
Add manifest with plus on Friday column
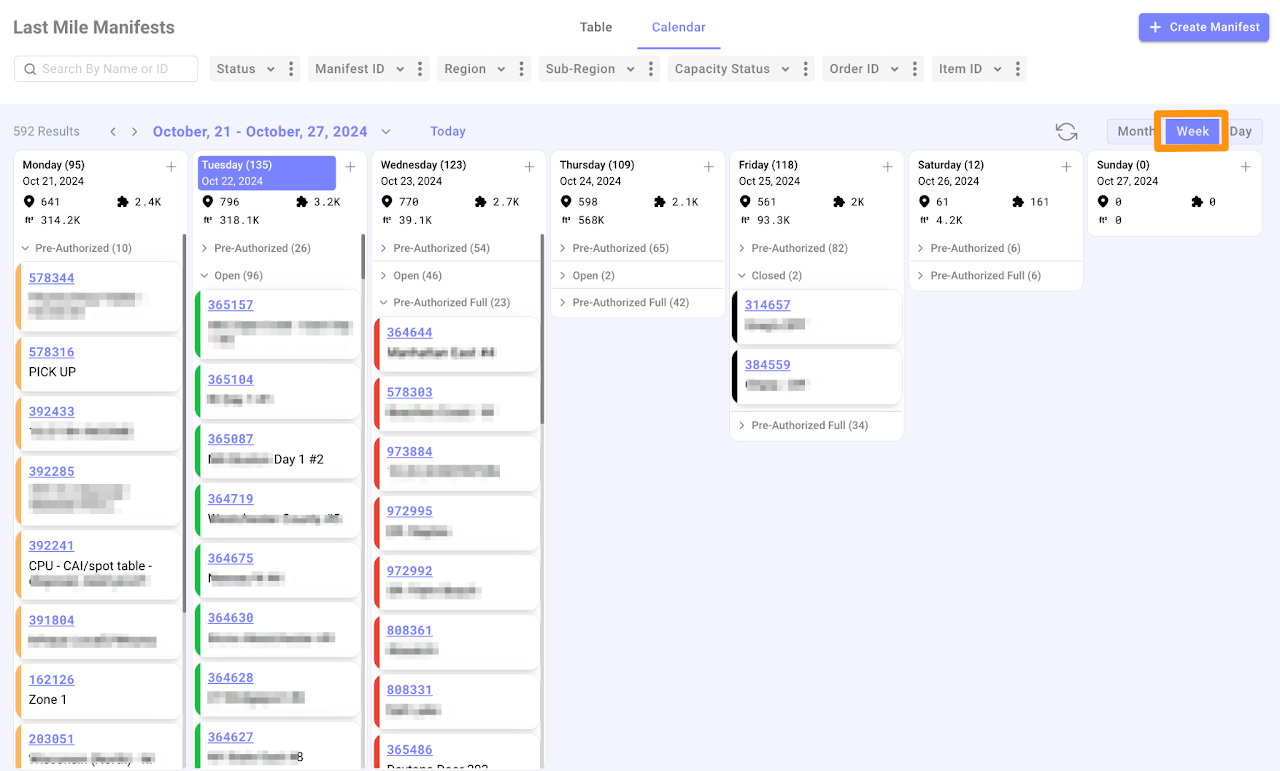click(x=887, y=167)
